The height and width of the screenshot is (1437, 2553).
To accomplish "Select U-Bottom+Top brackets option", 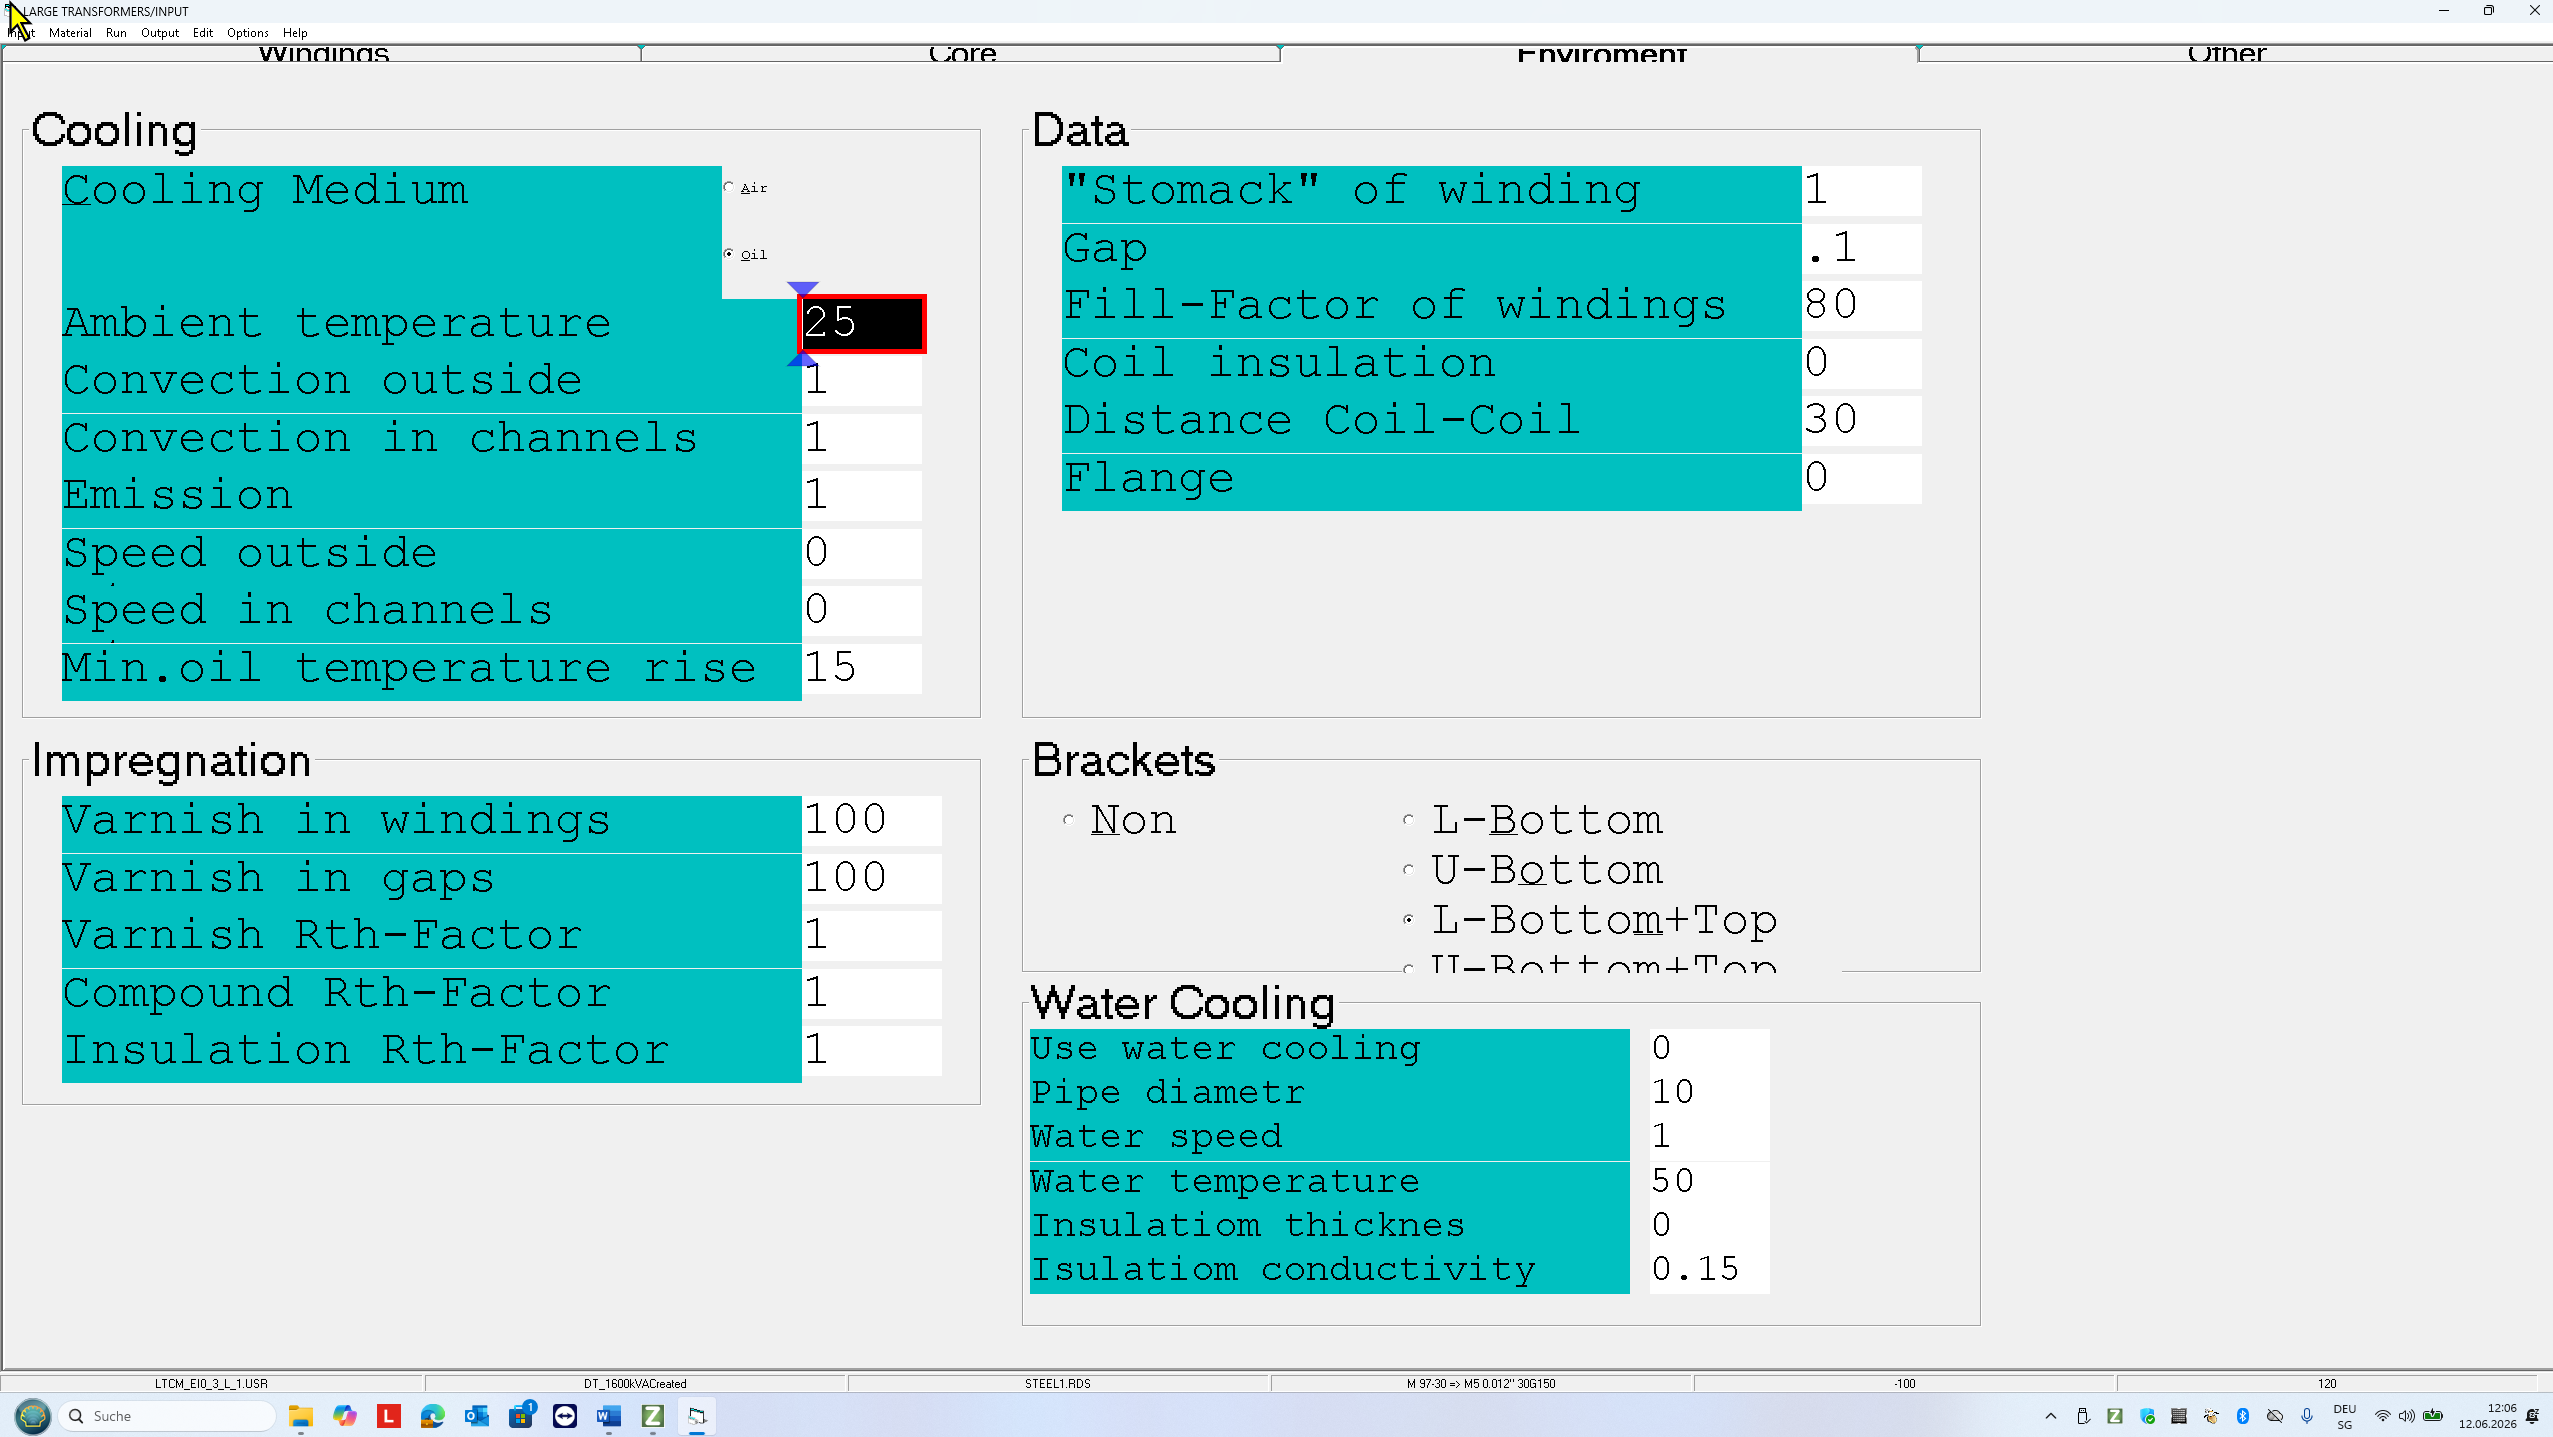I will click(x=1590, y=962).
